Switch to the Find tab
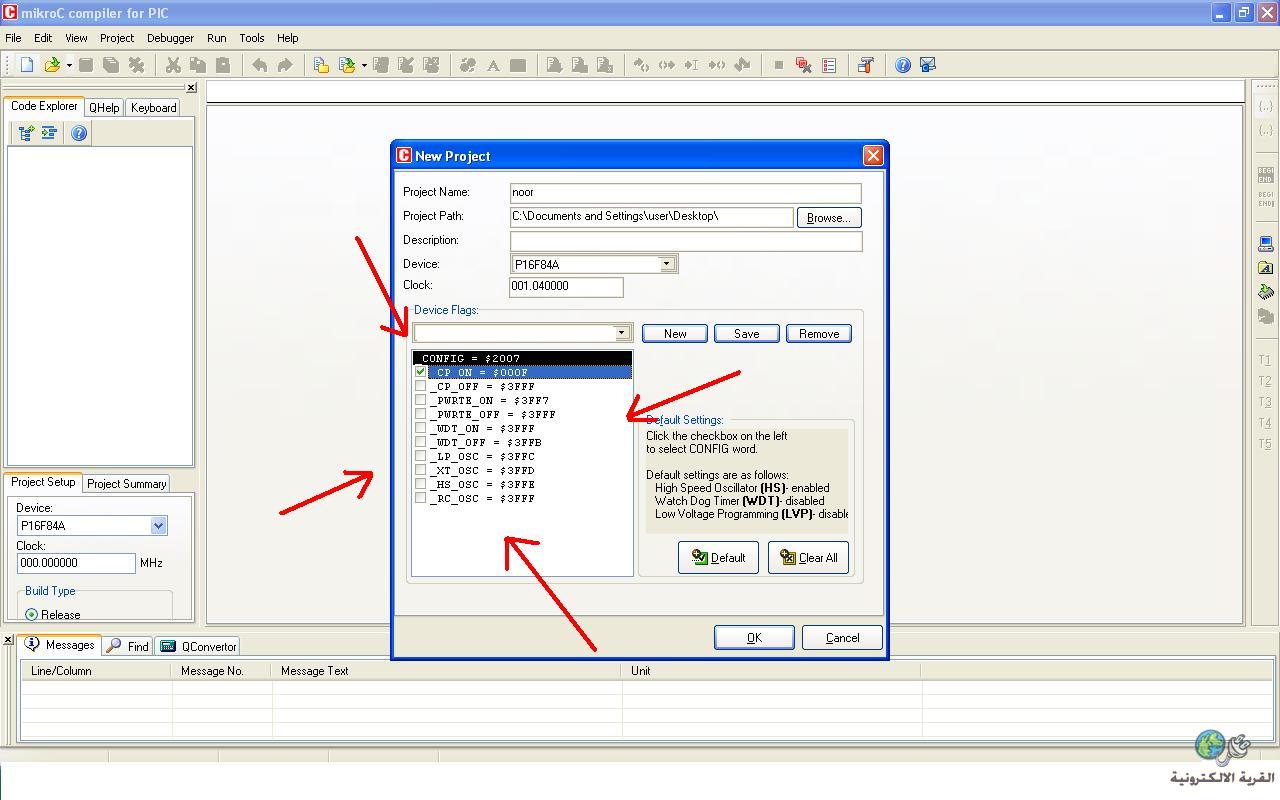 click(x=128, y=646)
